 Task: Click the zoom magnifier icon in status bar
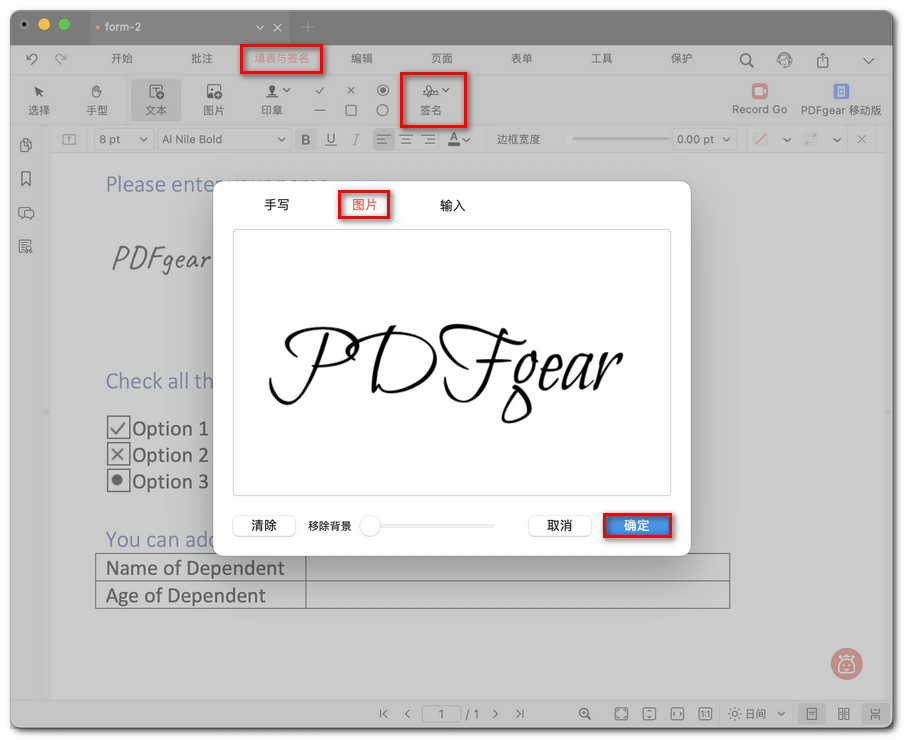pyautogui.click(x=584, y=714)
